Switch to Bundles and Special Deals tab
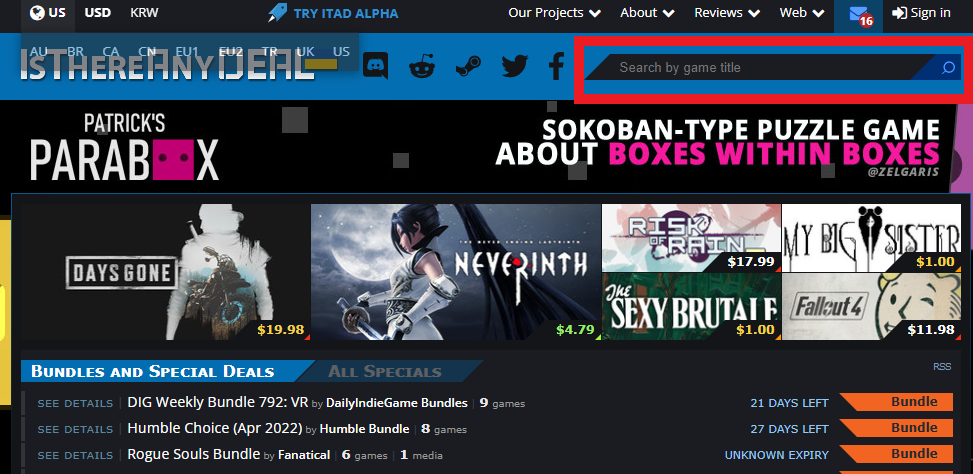This screenshot has height=474, width=973. pos(153,372)
